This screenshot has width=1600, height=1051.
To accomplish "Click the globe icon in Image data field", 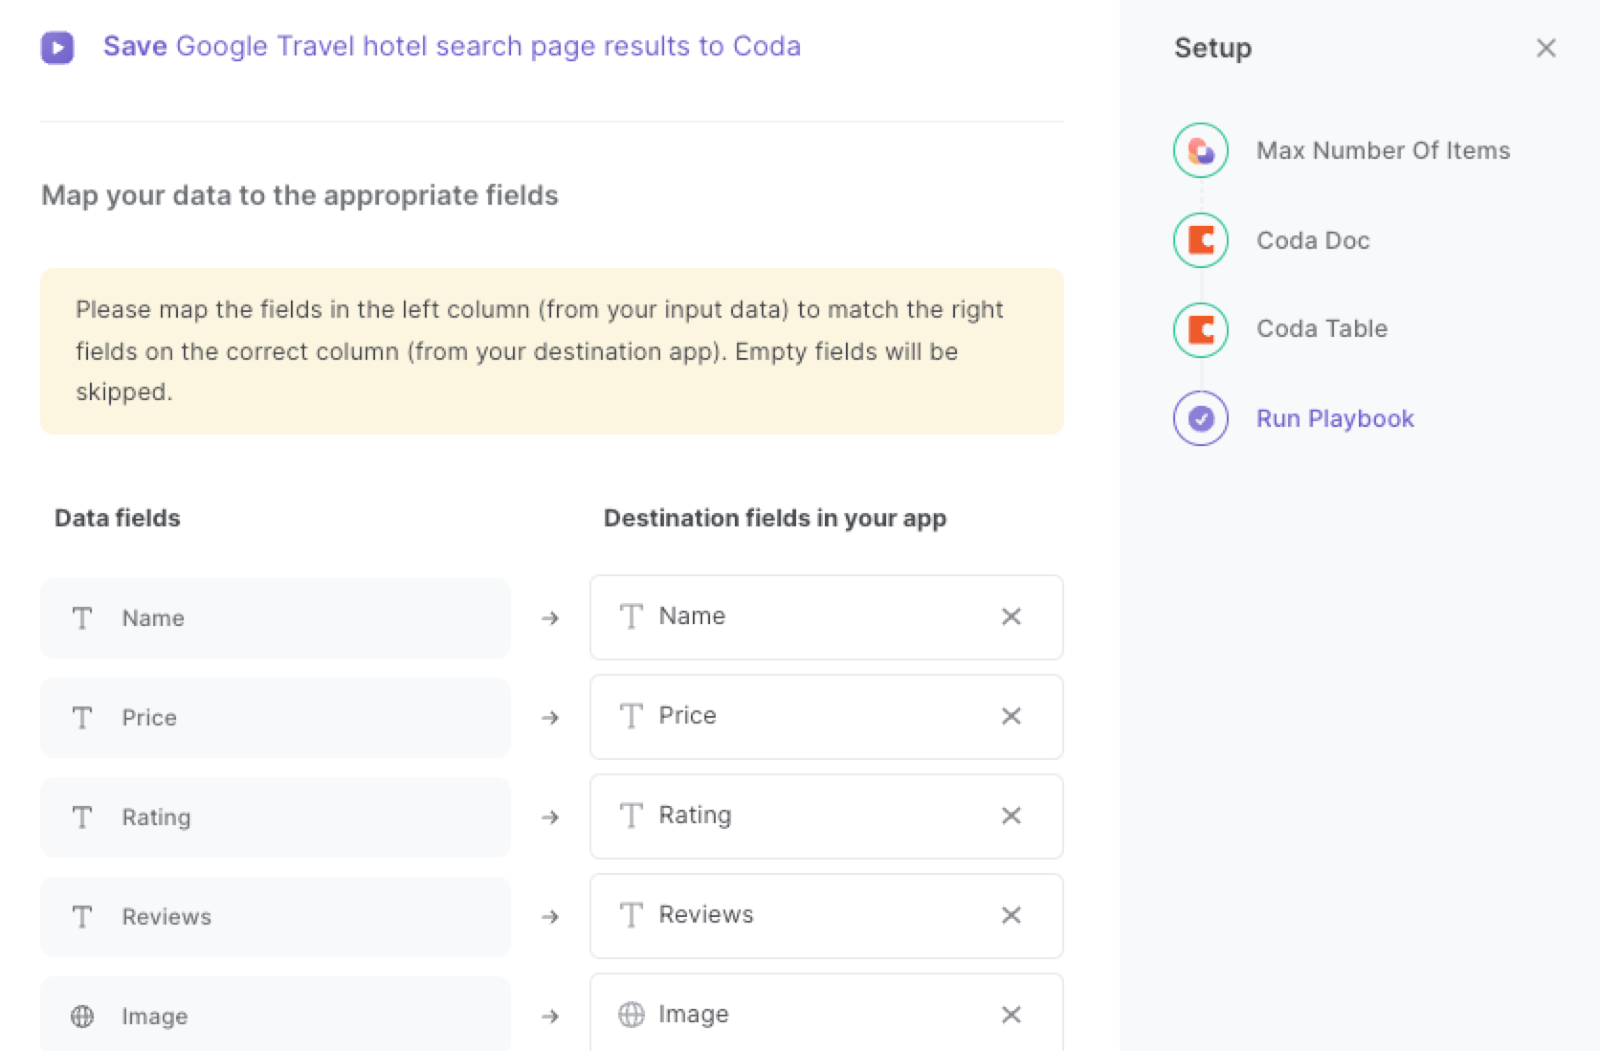I will click(82, 1016).
